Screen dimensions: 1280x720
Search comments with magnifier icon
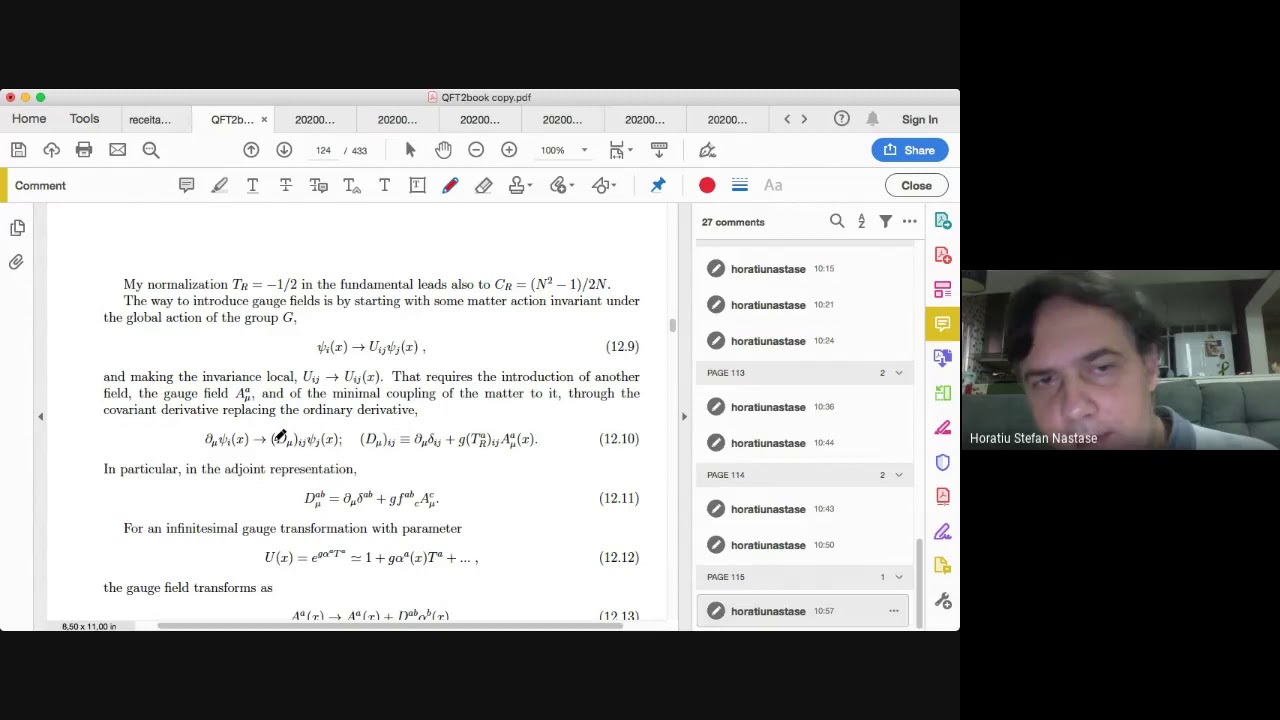point(837,221)
